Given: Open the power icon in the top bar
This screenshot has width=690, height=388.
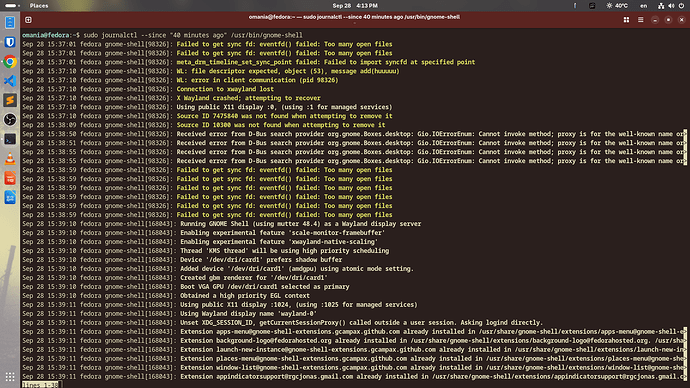Looking at the screenshot, I should pos(681,6).
